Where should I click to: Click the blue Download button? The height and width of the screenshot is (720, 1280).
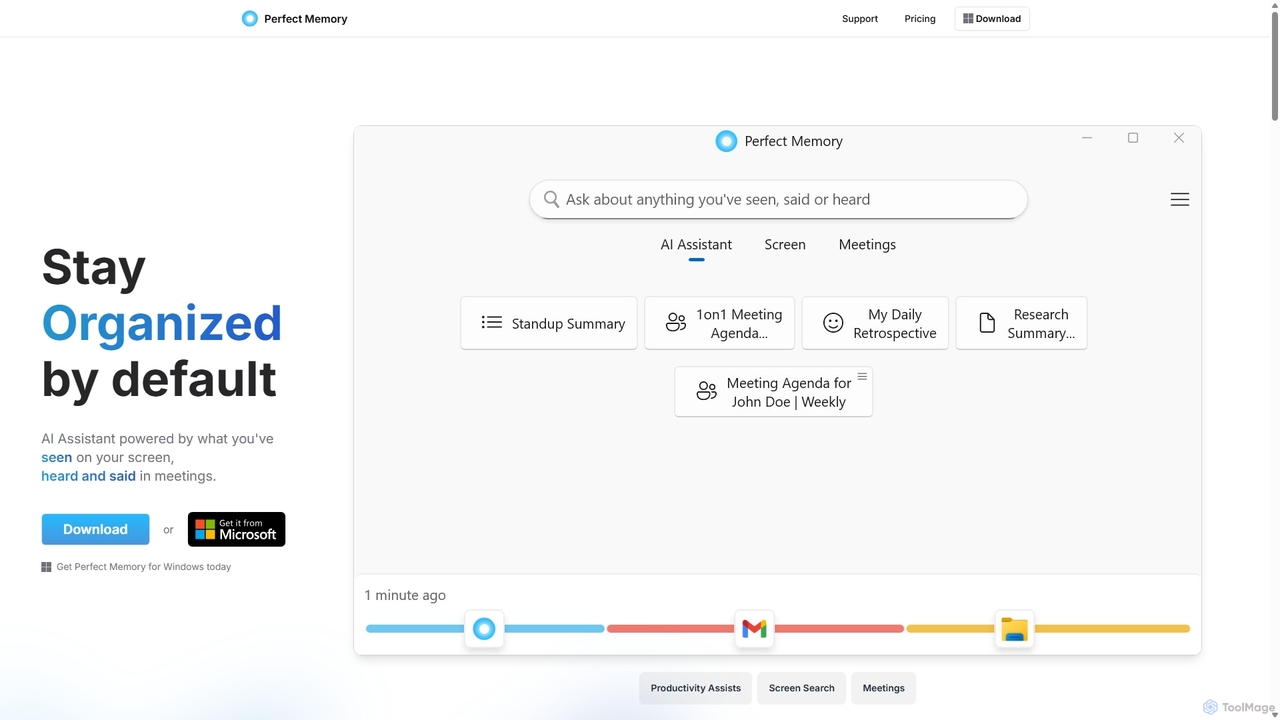95,529
